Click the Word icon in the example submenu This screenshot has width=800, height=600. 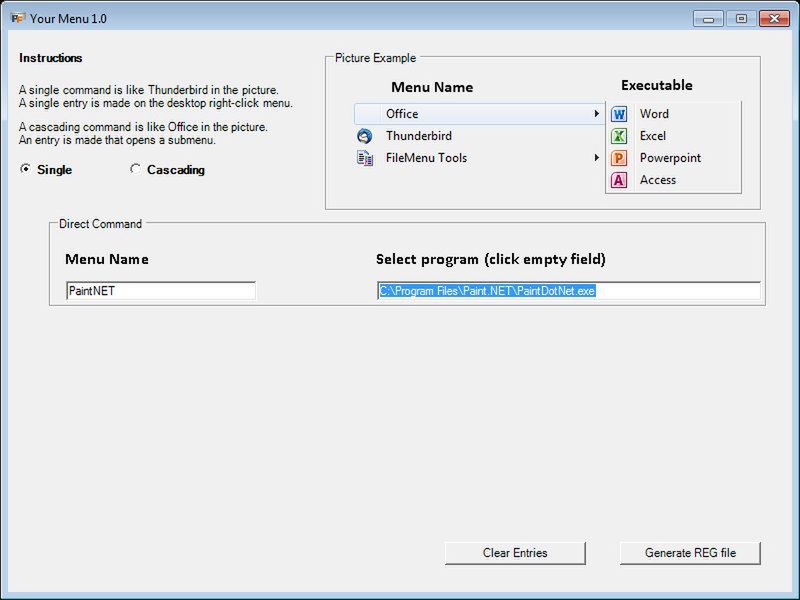tap(619, 114)
